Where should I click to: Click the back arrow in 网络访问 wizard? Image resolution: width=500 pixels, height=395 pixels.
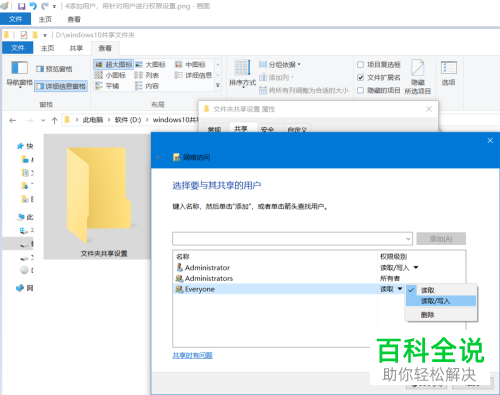pyautogui.click(x=159, y=157)
